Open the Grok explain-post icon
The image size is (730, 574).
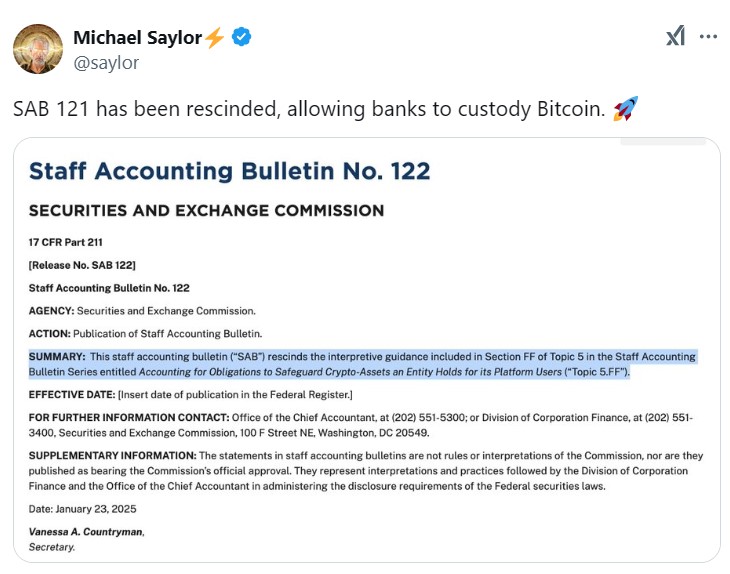click(x=675, y=37)
